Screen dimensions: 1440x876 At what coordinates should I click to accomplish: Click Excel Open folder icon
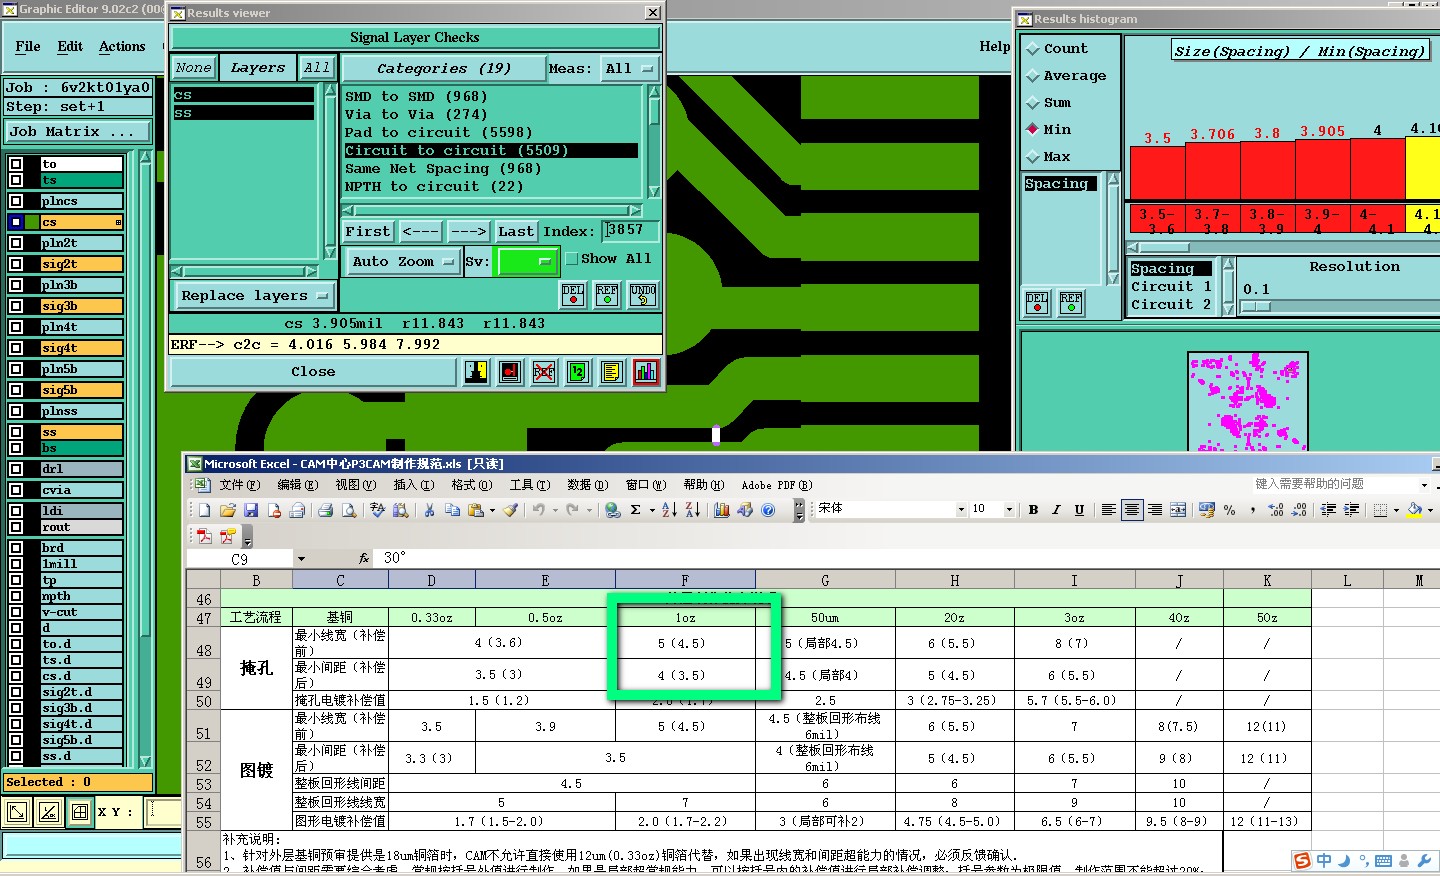[x=228, y=510]
